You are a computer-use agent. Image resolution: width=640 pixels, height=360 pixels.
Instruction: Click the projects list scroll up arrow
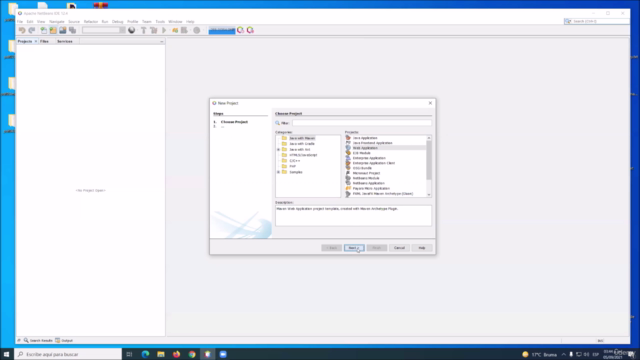(x=429, y=138)
